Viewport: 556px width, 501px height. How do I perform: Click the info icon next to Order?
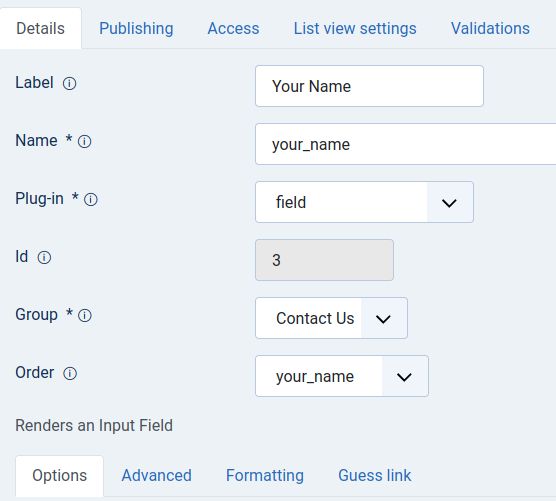pos(70,373)
